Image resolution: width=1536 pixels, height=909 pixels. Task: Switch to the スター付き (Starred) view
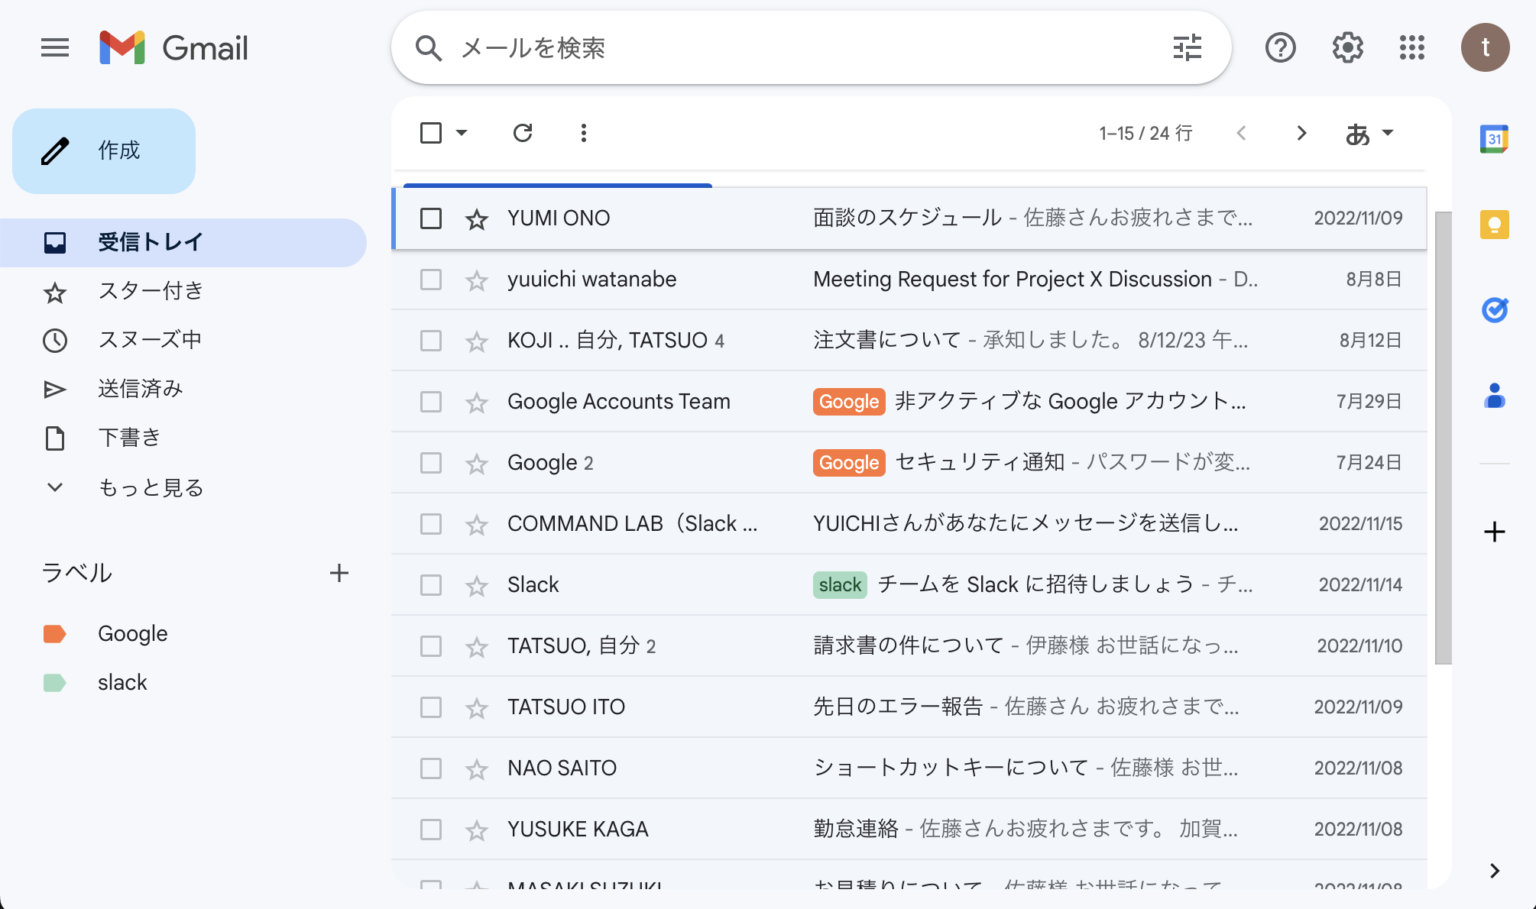[x=150, y=291]
